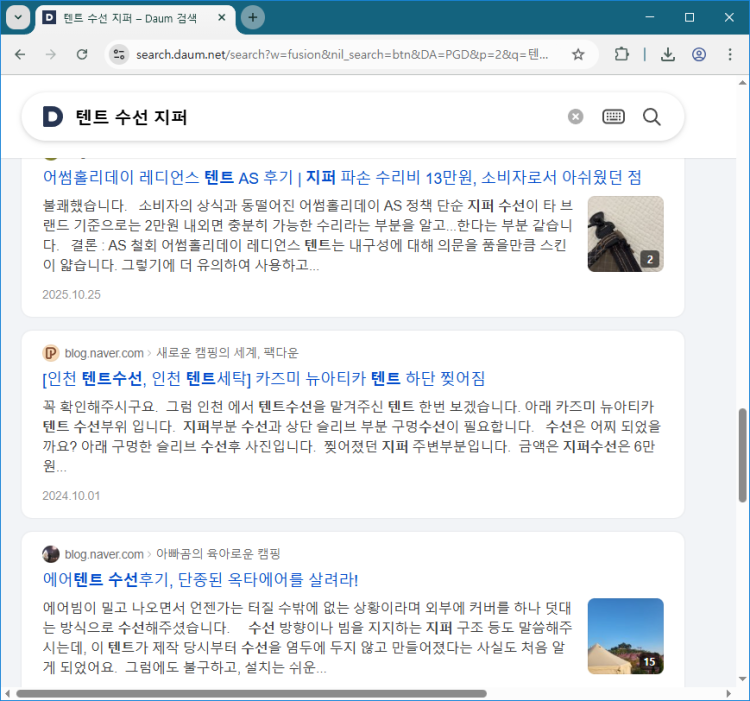The image size is (750, 701).
Task: Open Chrome's three-dot menu
Action: coord(729,55)
